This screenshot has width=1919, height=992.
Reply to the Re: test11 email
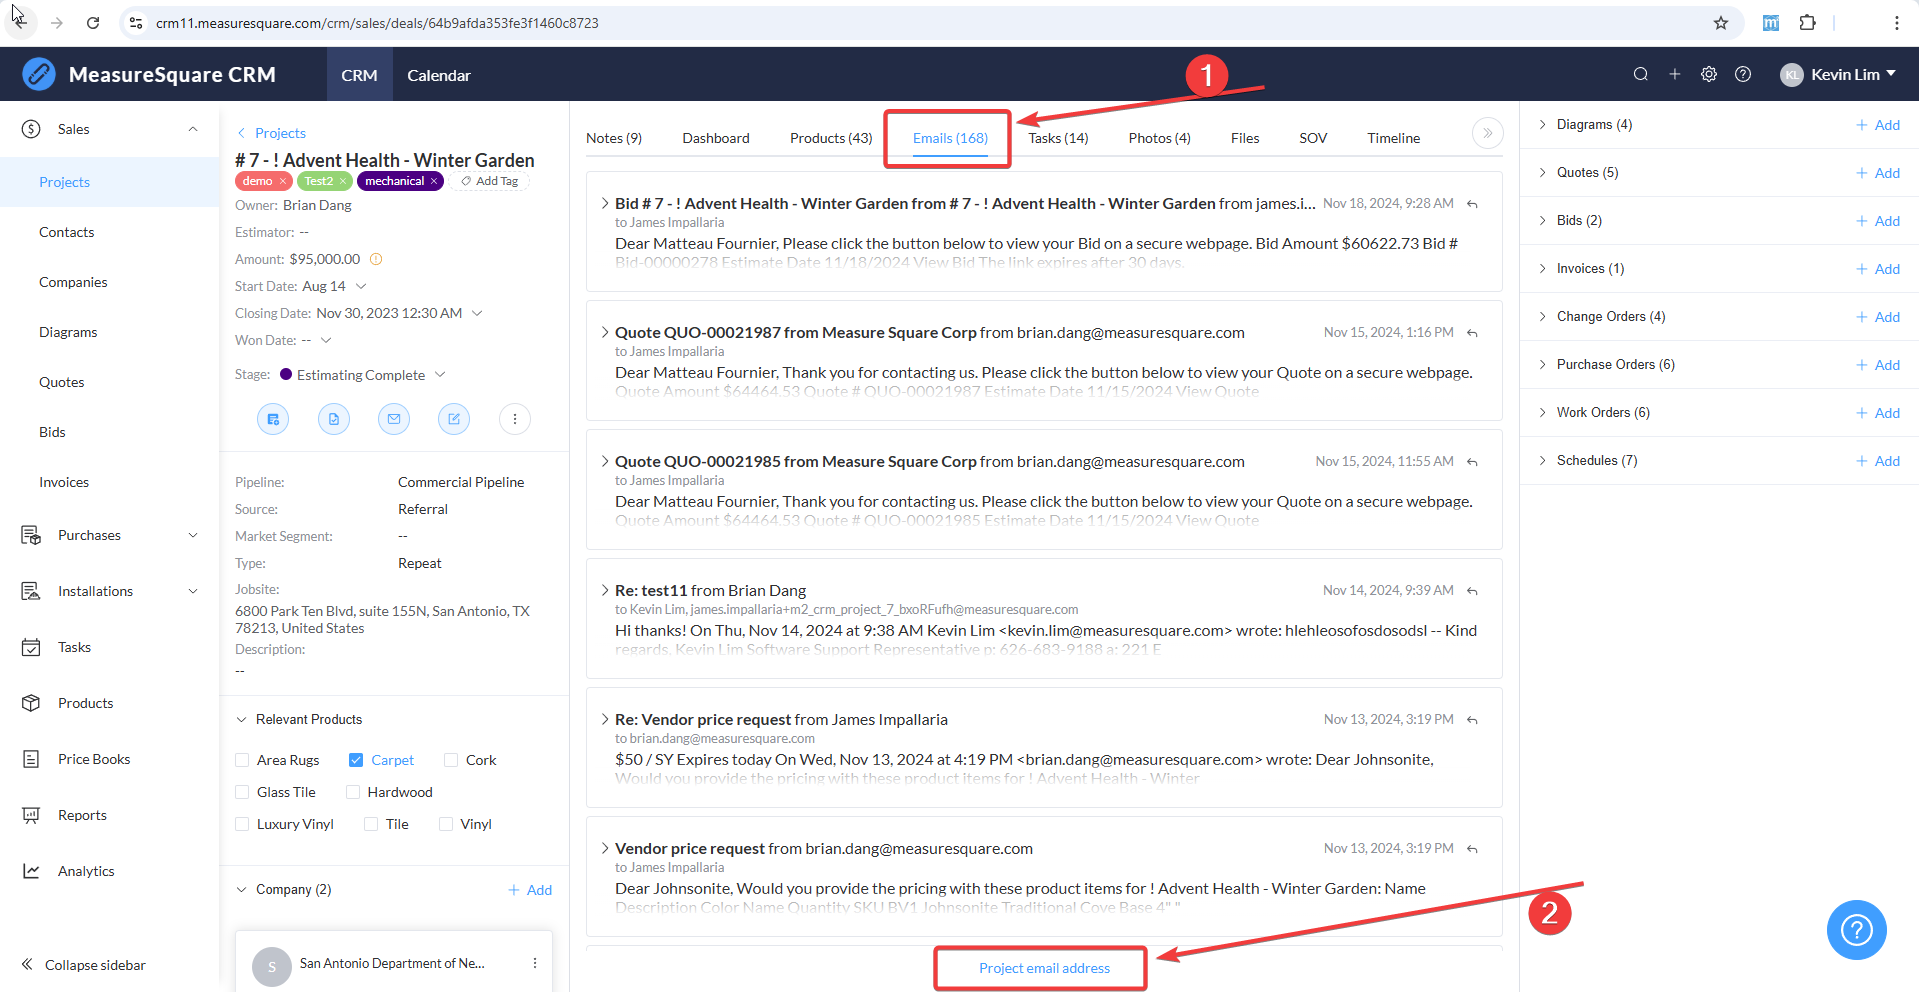[x=1472, y=591]
